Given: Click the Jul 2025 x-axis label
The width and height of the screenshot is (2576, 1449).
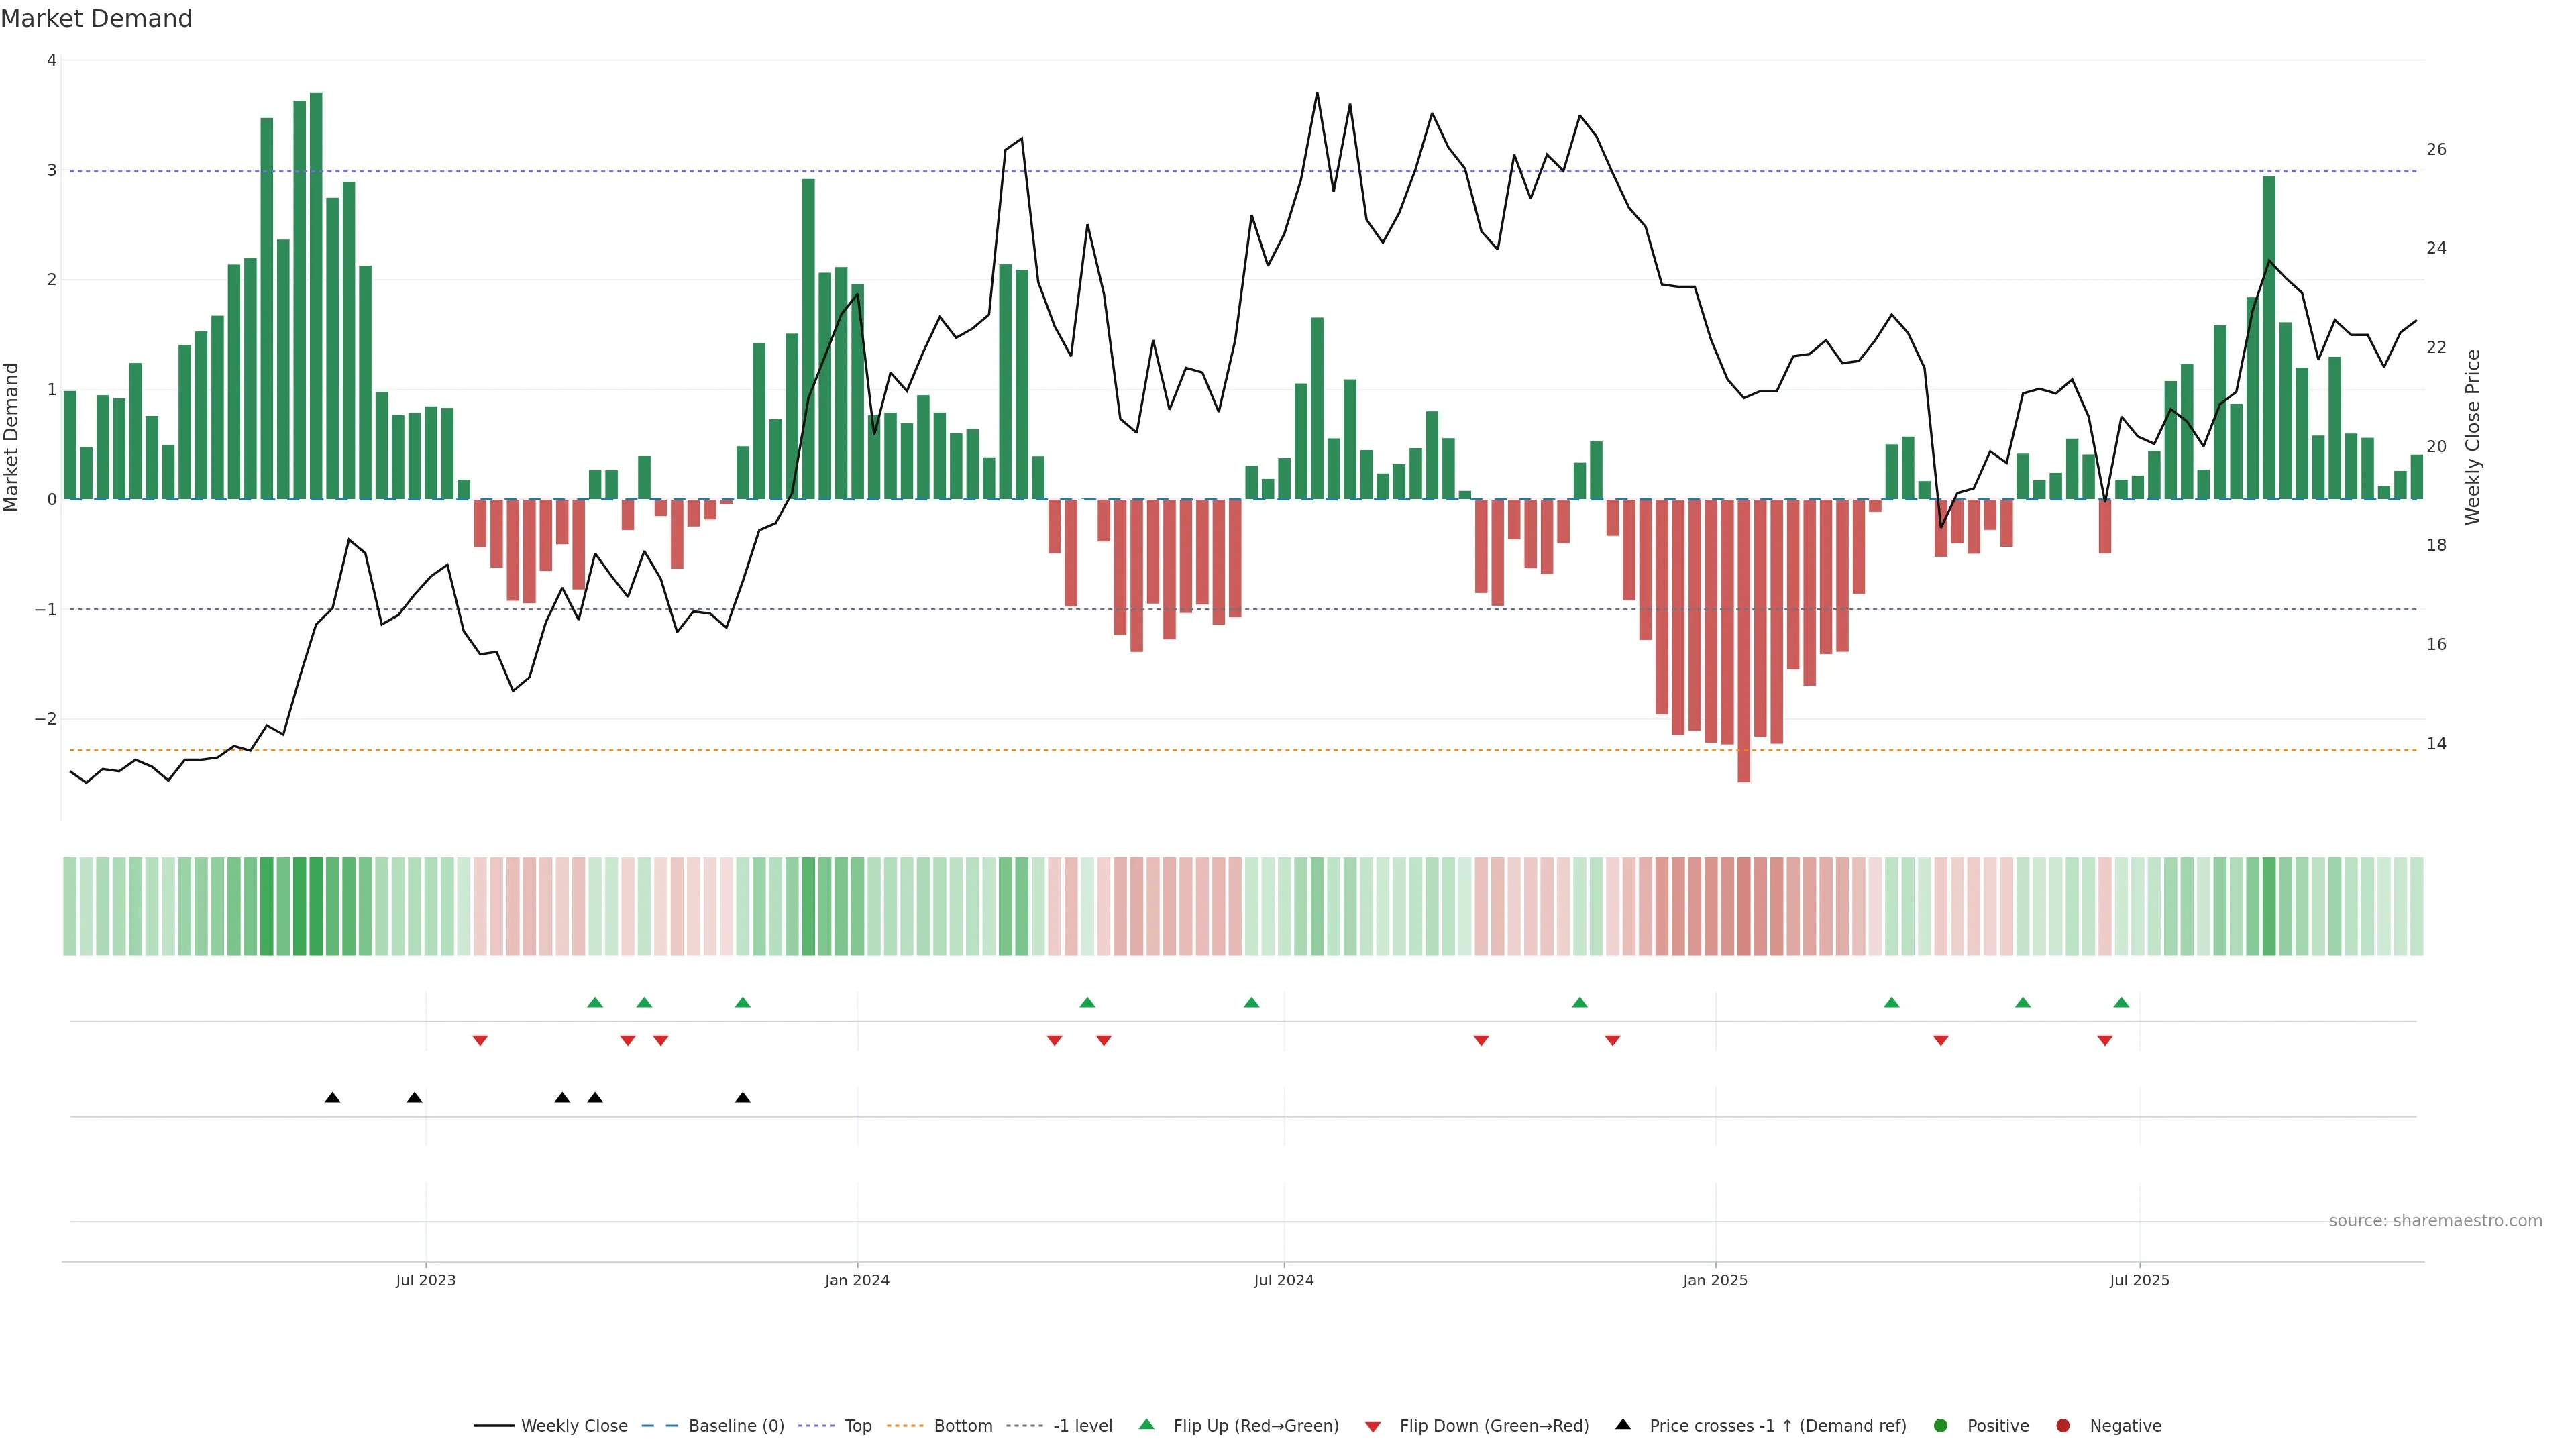Looking at the screenshot, I should pyautogui.click(x=2139, y=1280).
